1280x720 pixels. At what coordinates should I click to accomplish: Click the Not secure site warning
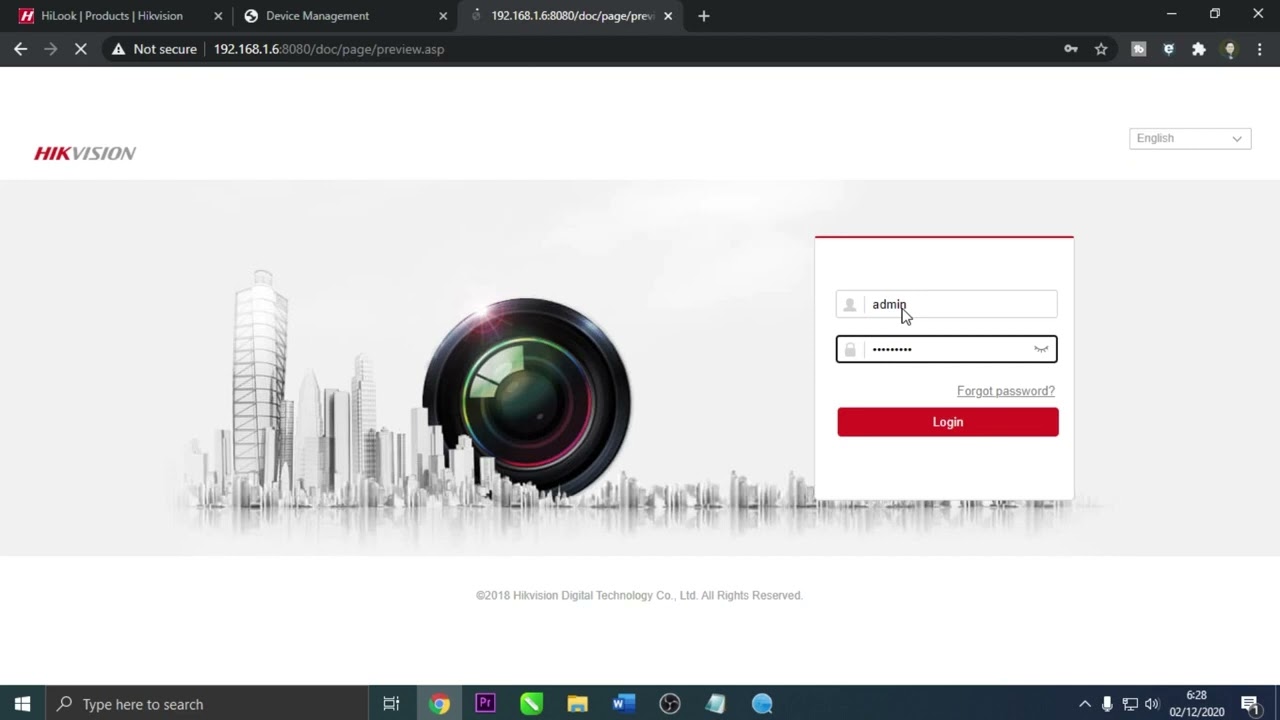click(154, 49)
